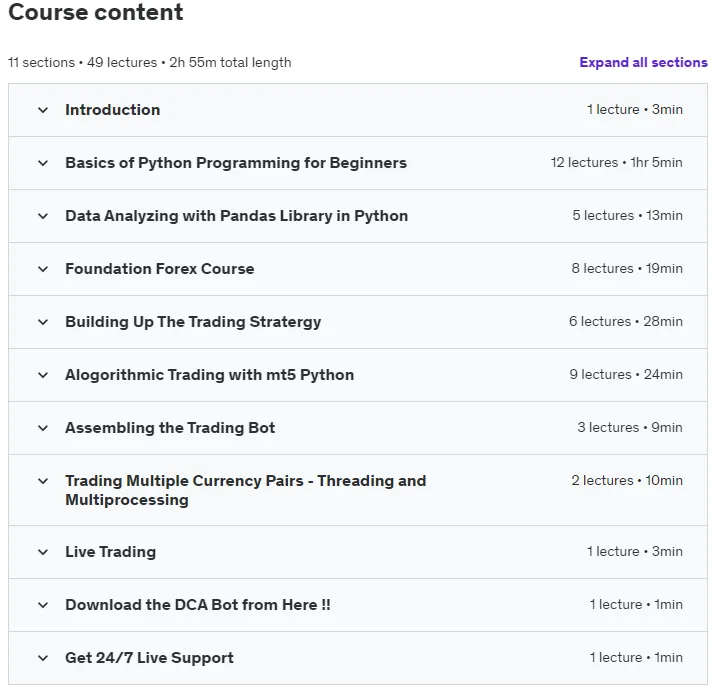Expand Basics of Python Programming chevron
Screen dimensions: 722x697
tap(43, 163)
